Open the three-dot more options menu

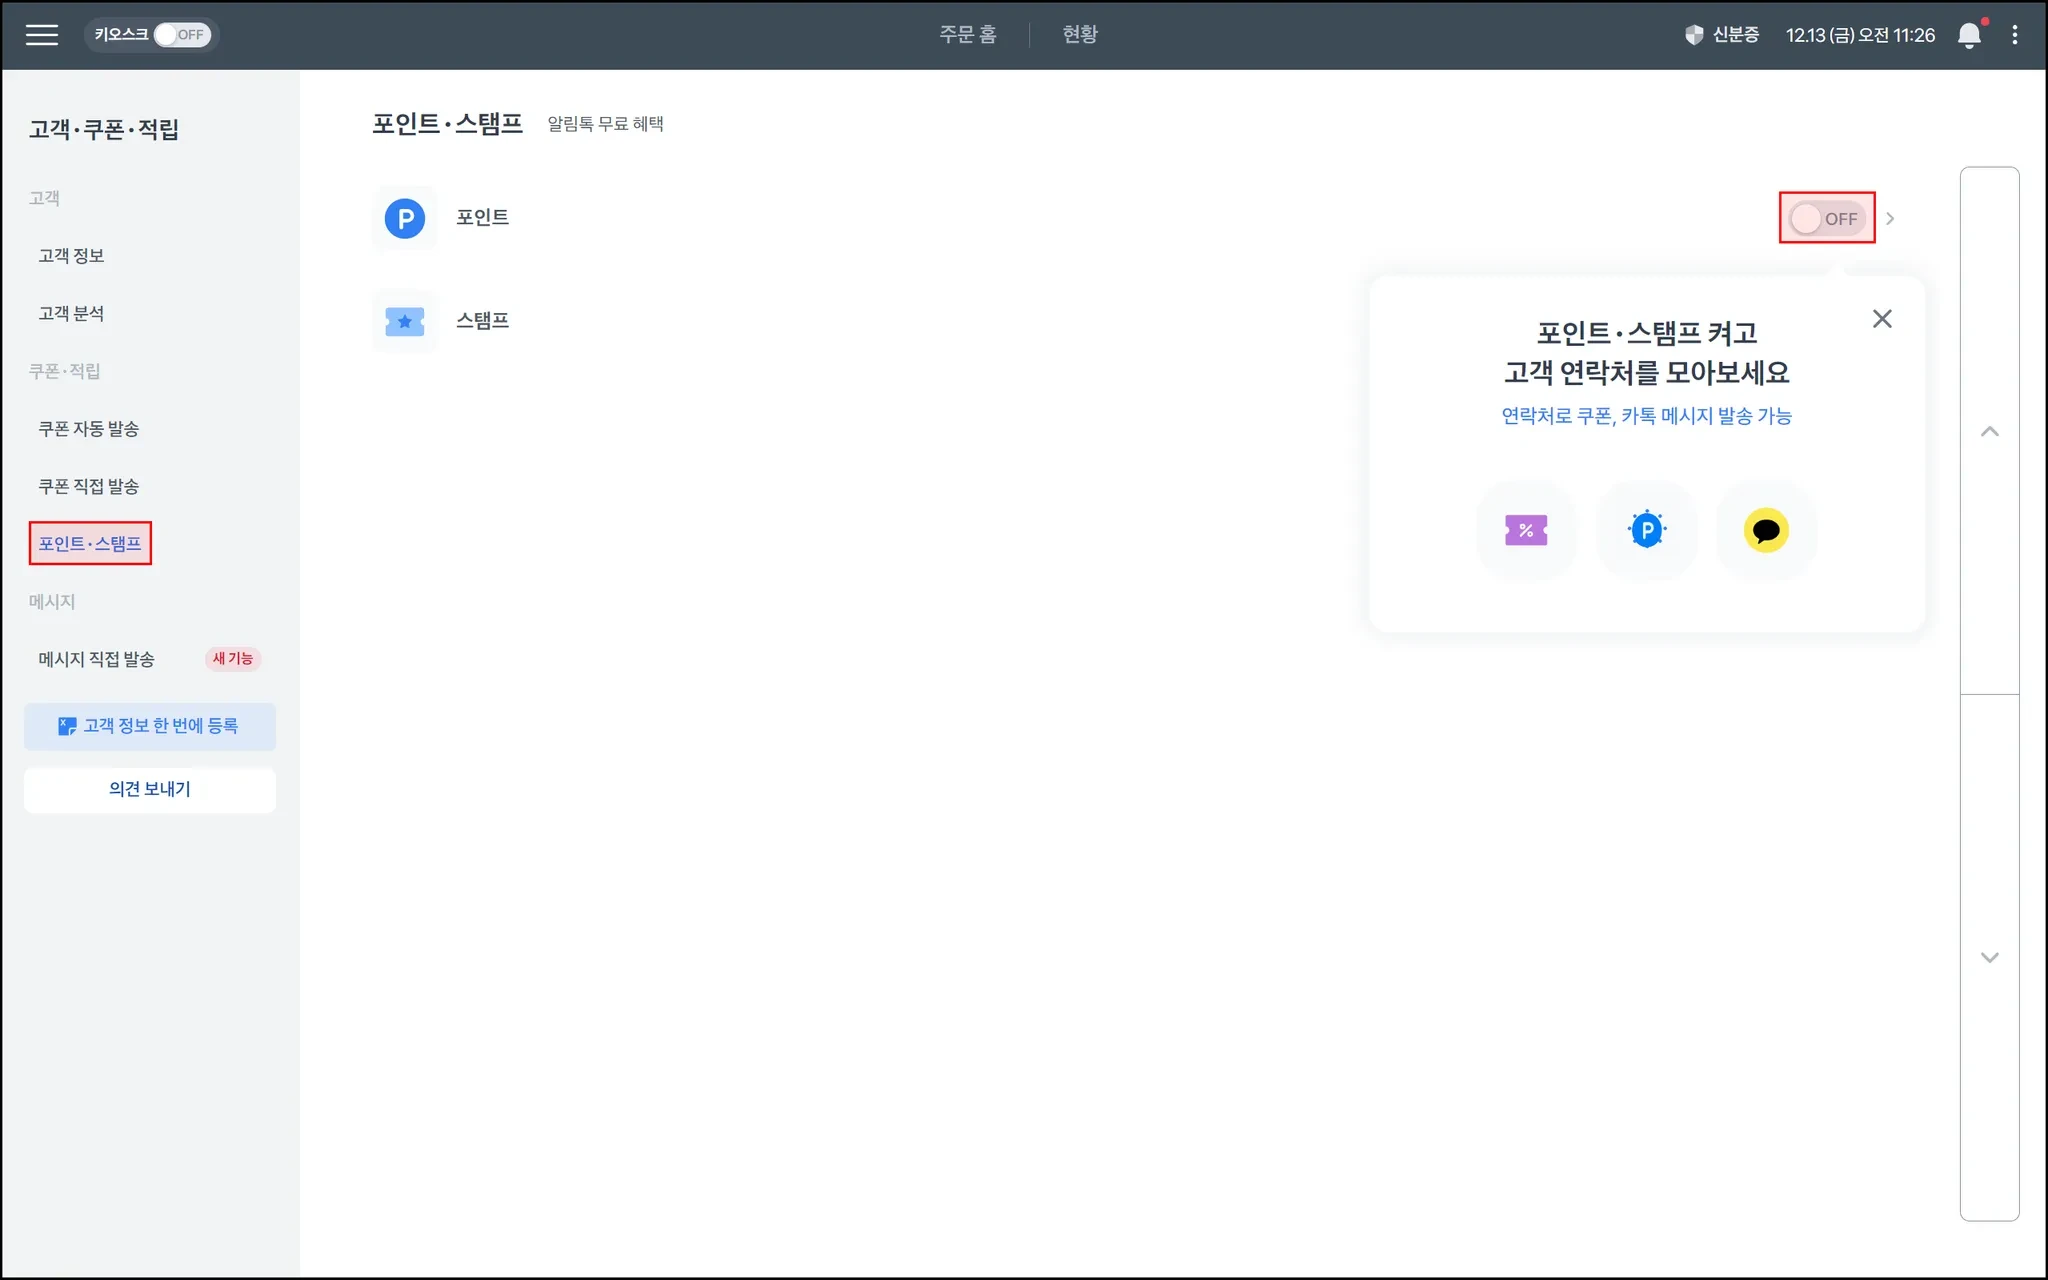2014,35
